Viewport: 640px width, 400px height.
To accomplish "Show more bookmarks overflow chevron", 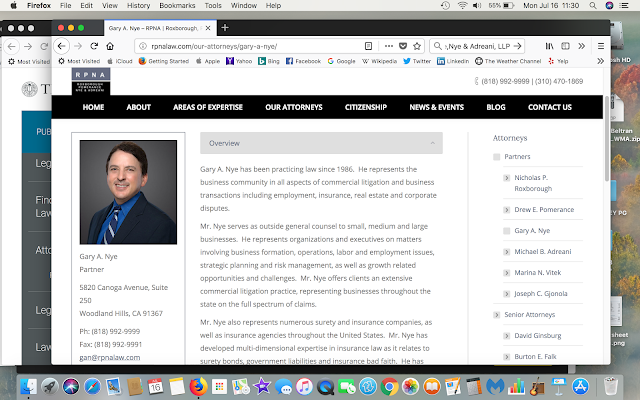I will tap(600, 61).
